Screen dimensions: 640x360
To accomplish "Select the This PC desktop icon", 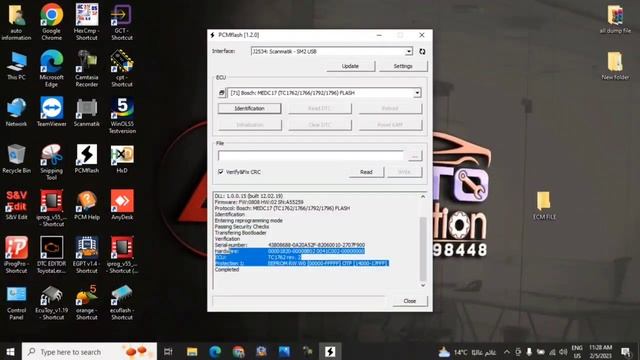I will pyautogui.click(x=16, y=66).
